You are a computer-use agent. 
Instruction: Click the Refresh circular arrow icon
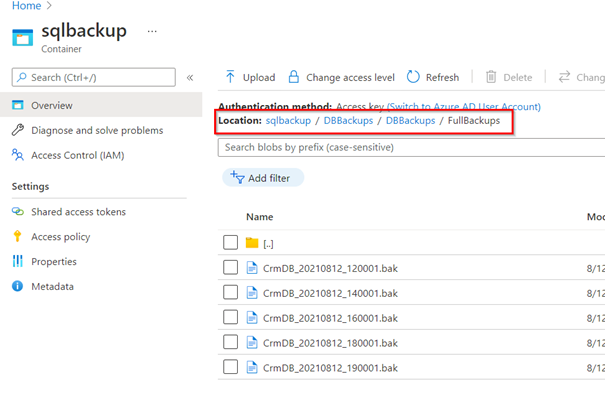(413, 77)
